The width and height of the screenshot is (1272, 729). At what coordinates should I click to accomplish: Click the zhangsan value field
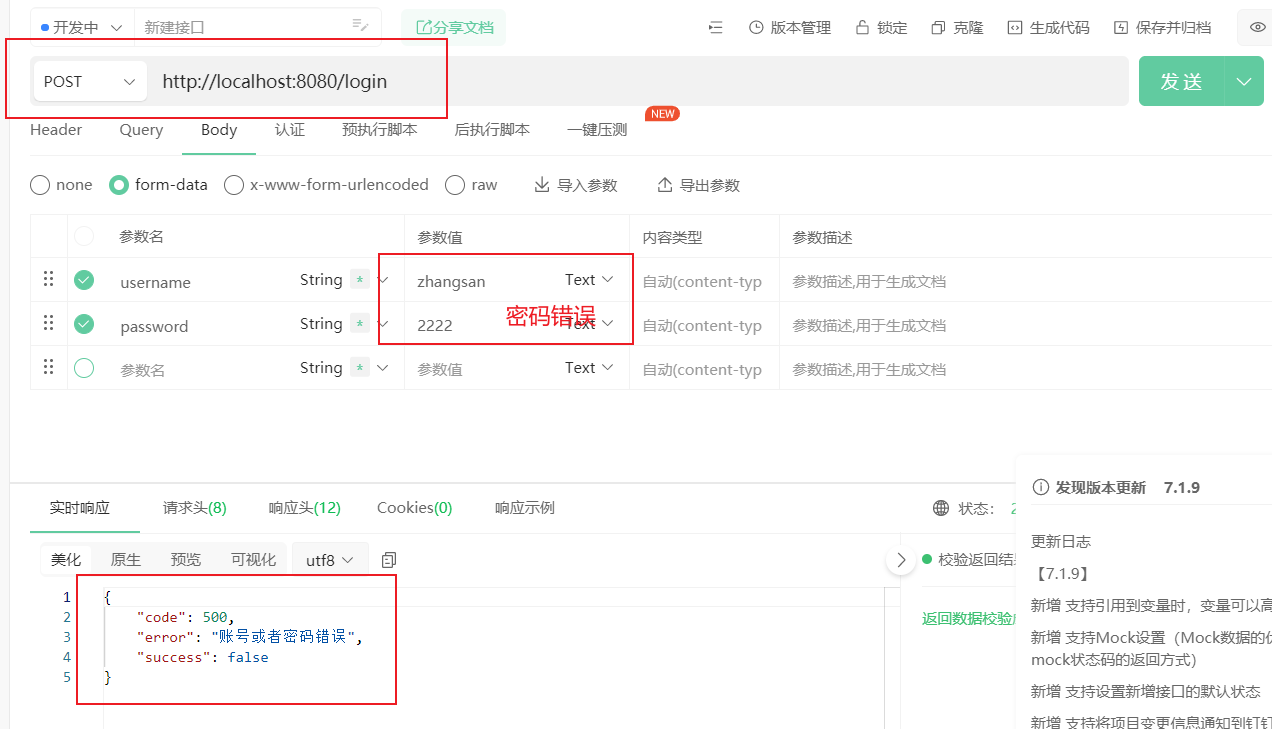(485, 281)
